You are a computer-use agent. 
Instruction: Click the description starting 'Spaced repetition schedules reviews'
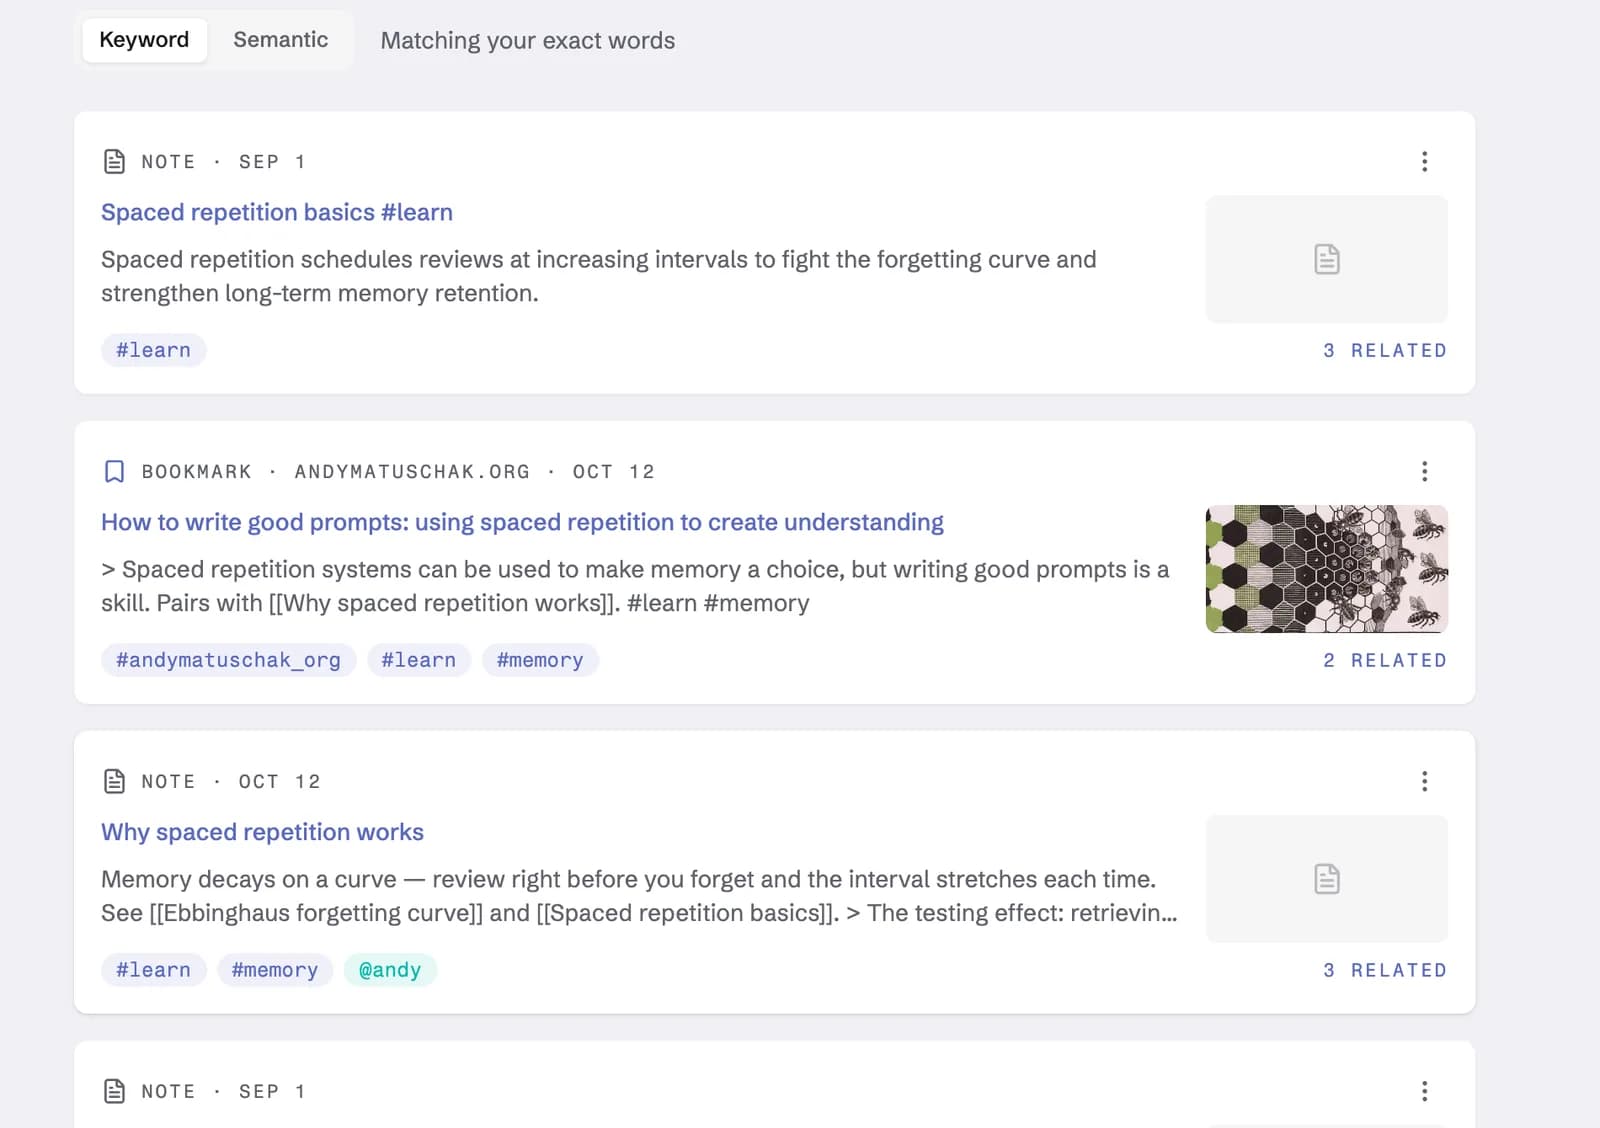(x=599, y=276)
